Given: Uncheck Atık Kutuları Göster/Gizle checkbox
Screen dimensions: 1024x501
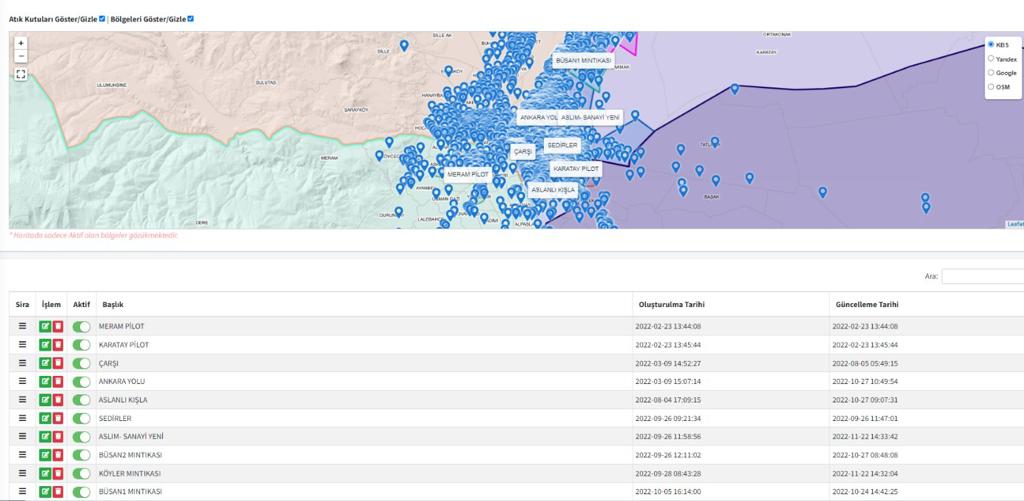Looking at the screenshot, I should click(x=102, y=19).
